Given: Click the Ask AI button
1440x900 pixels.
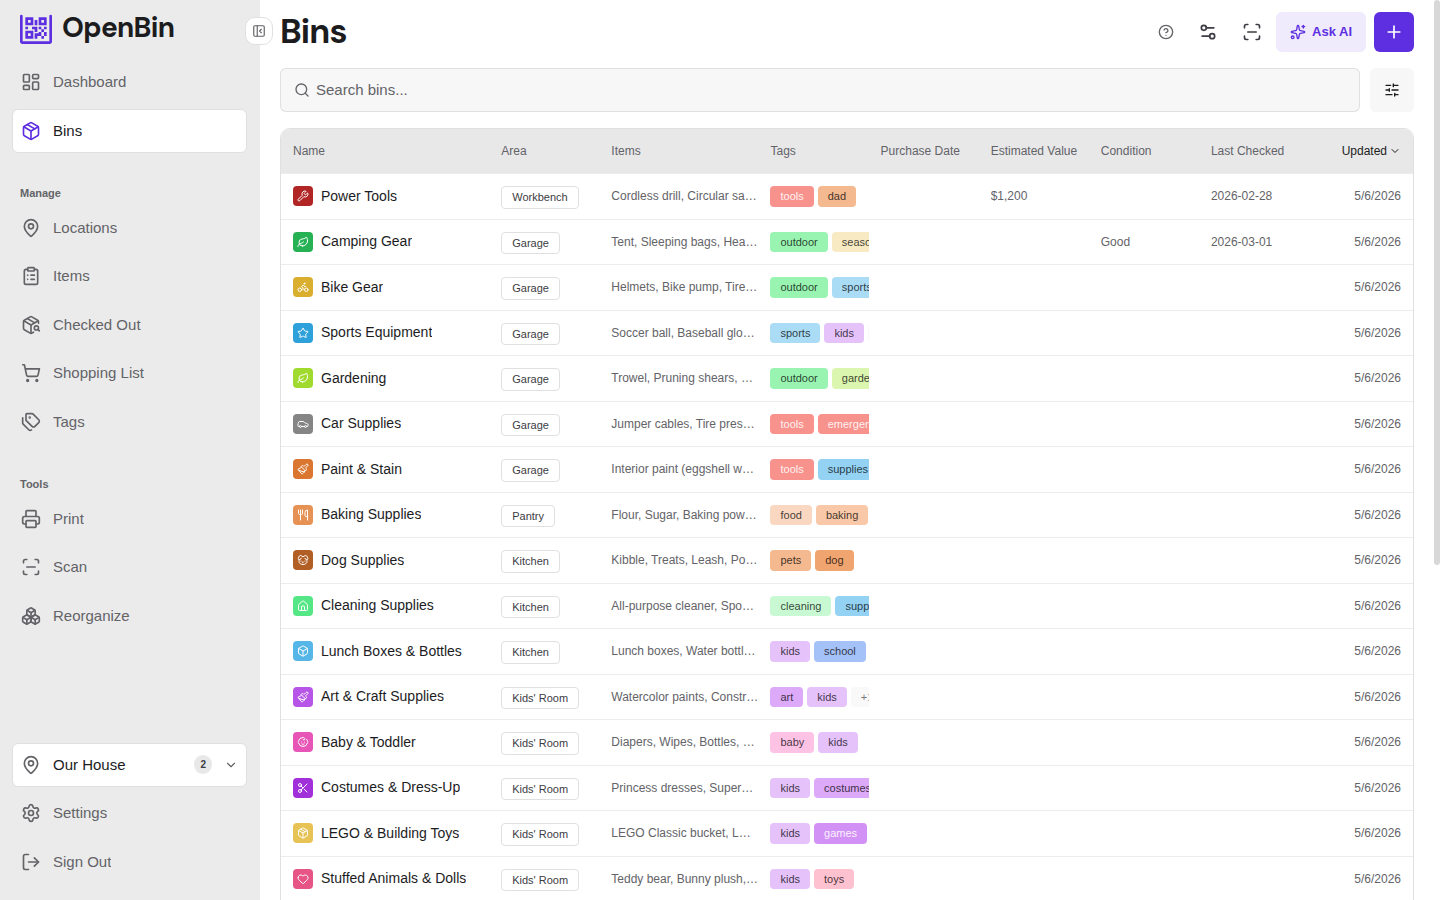Looking at the screenshot, I should coord(1321,32).
